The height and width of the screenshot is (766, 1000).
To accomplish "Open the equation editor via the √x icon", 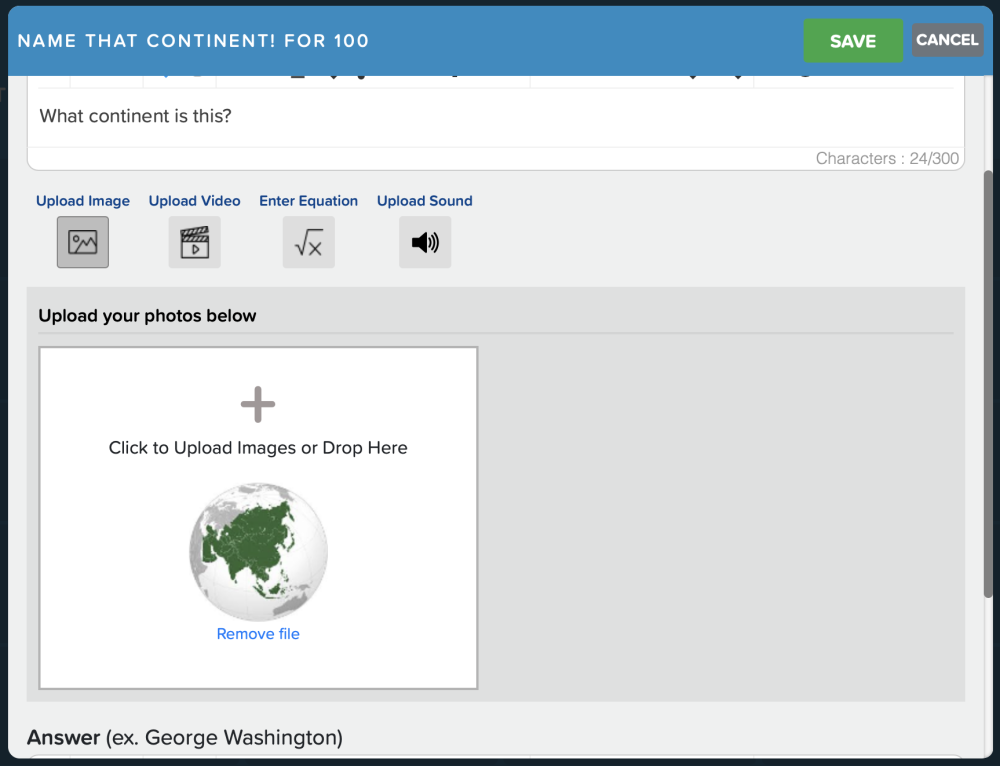I will coord(308,242).
